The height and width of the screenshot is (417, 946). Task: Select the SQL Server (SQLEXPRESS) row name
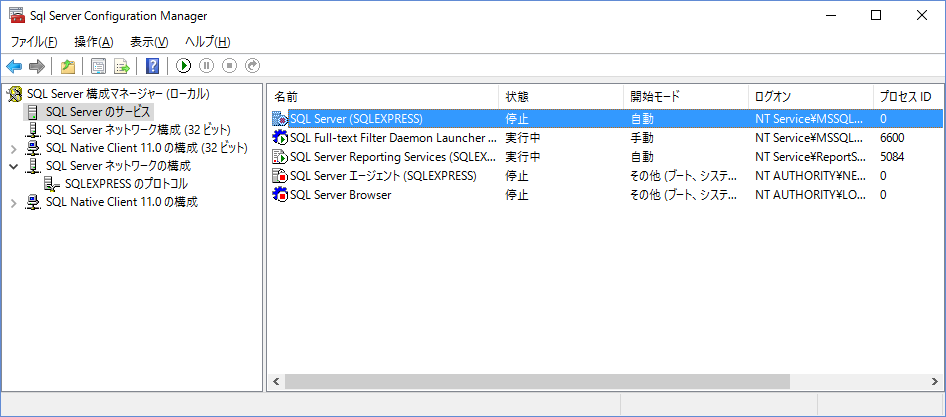pos(356,118)
